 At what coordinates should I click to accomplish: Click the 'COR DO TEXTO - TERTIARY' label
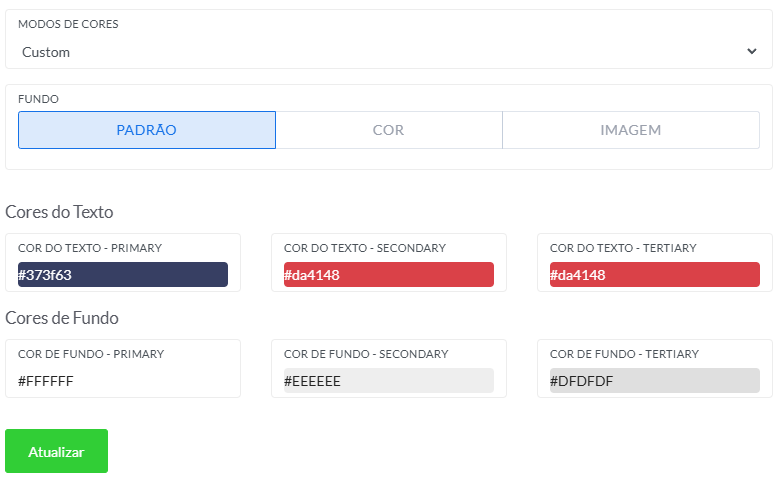point(623,248)
